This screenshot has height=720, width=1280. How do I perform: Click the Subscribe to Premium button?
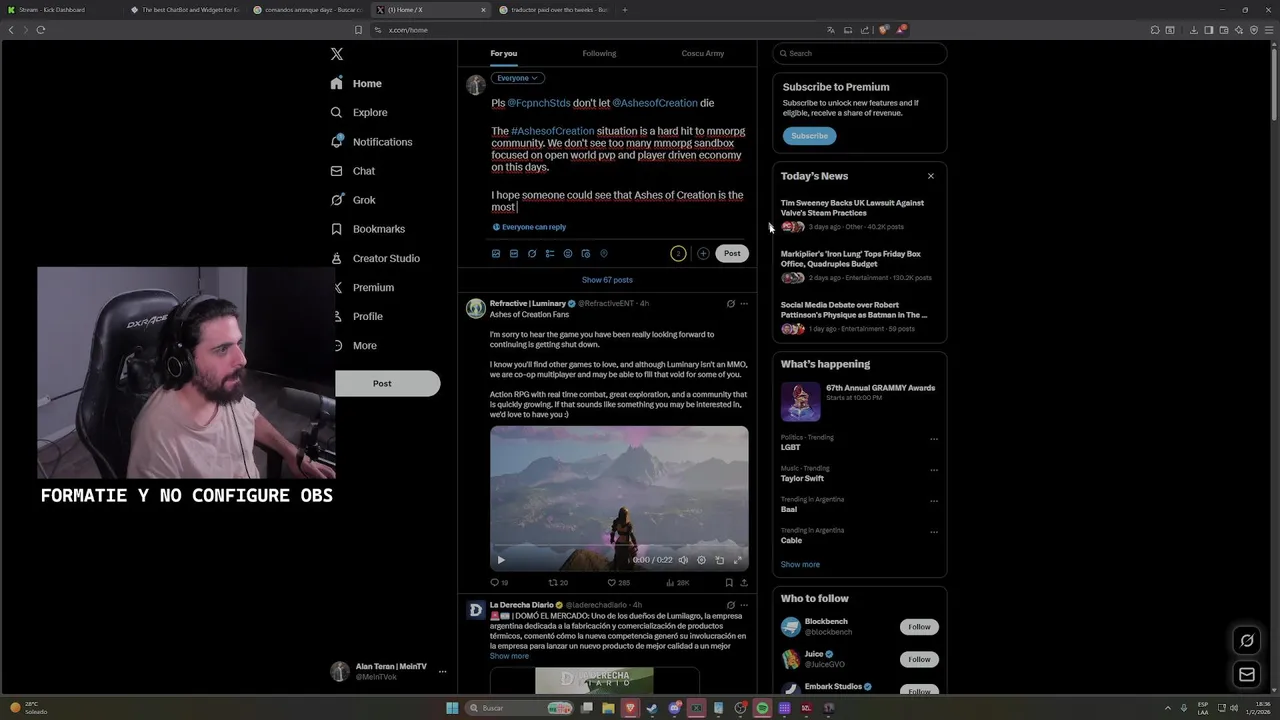pyautogui.click(x=809, y=136)
